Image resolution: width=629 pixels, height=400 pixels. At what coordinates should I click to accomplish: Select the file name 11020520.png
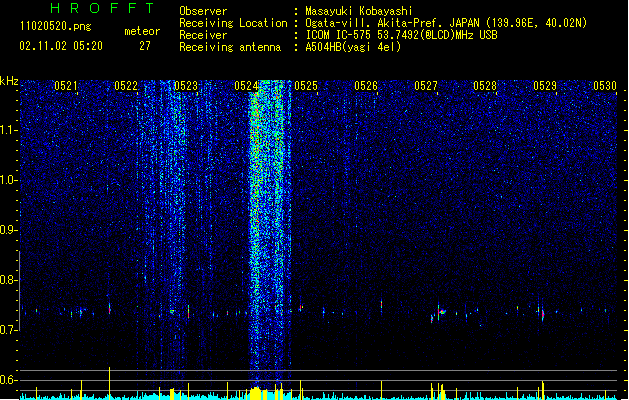point(55,27)
